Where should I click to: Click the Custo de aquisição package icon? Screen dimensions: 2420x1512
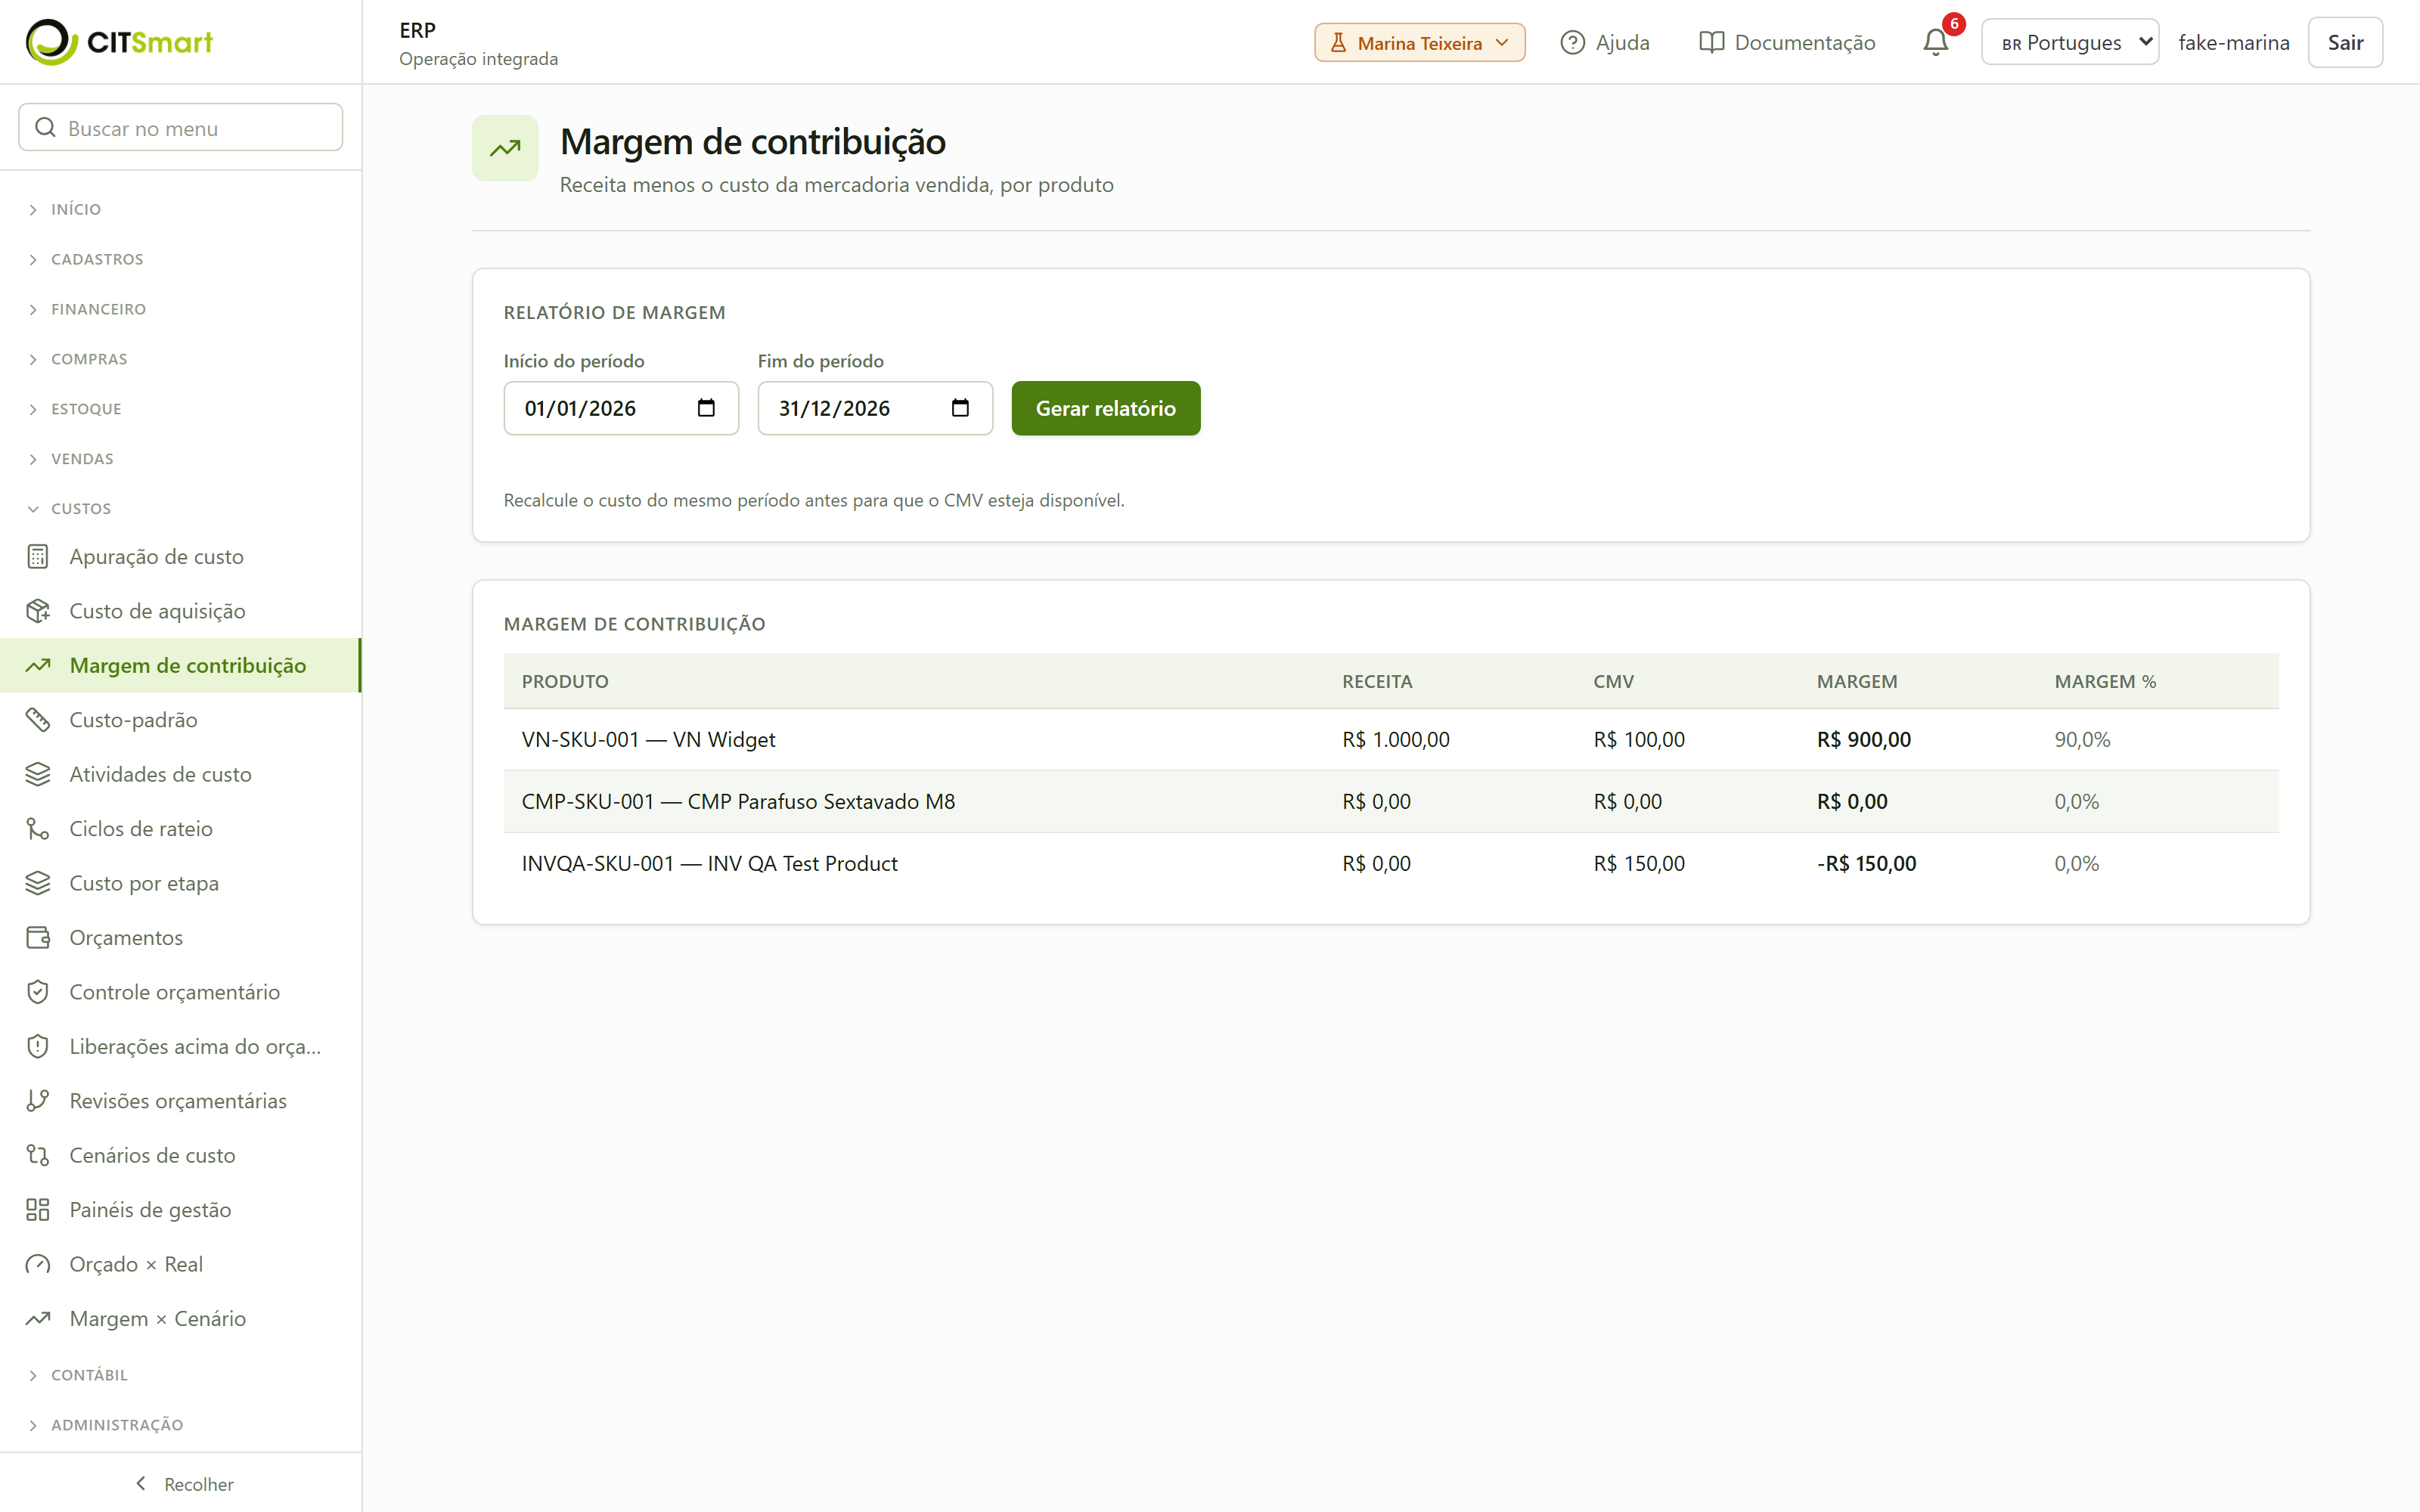point(38,611)
